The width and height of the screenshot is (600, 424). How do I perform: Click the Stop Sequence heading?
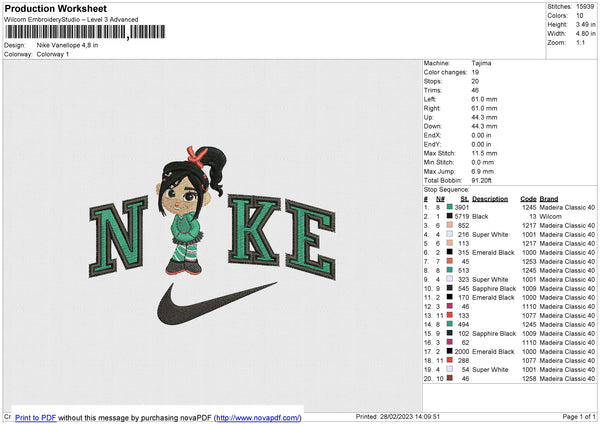click(x=446, y=189)
